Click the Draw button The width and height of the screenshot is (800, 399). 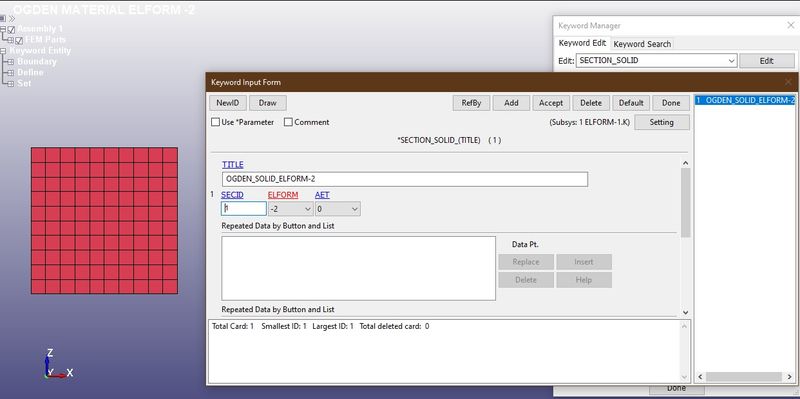coord(267,103)
